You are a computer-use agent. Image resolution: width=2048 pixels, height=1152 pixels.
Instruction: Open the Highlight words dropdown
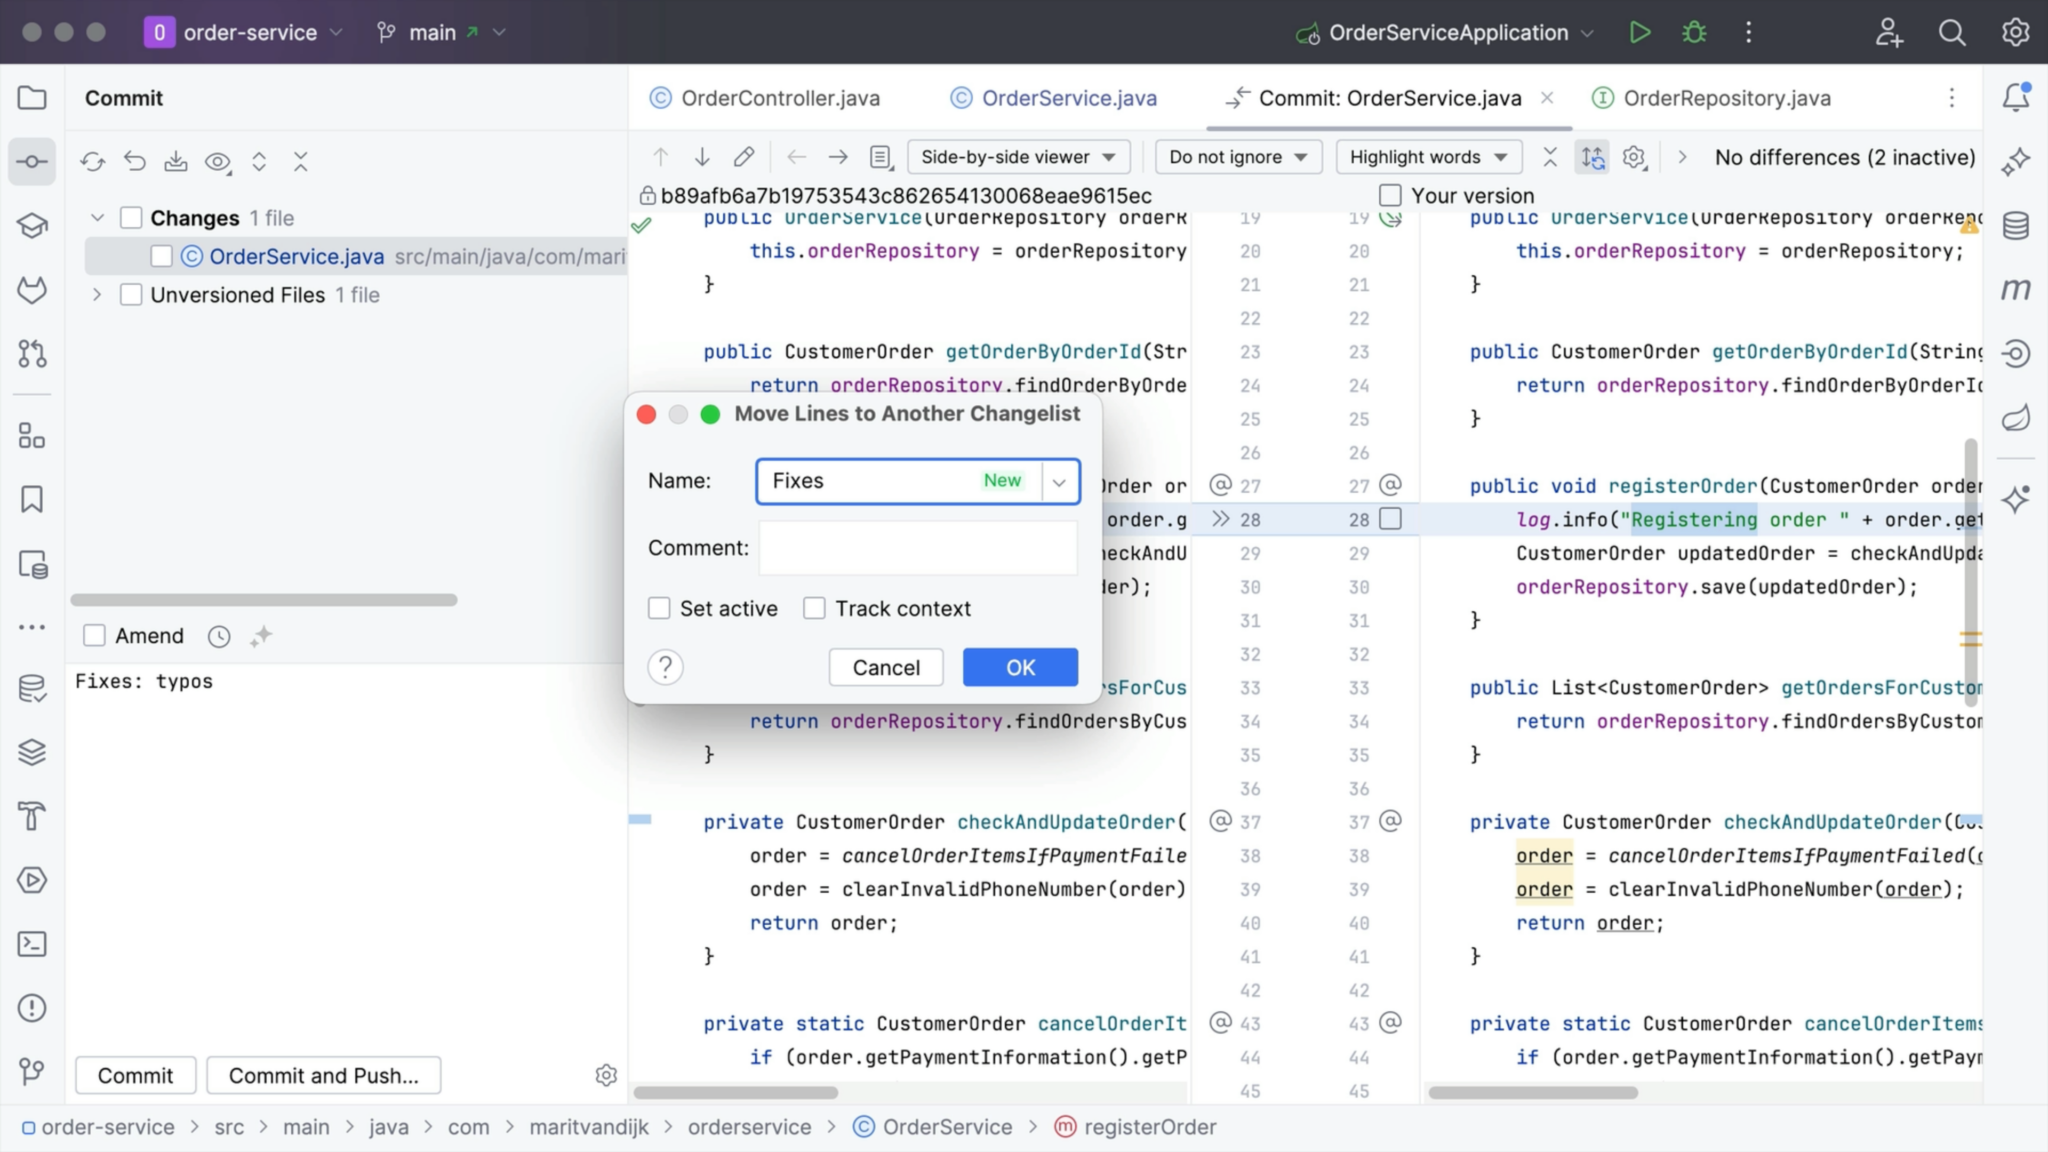[1427, 156]
